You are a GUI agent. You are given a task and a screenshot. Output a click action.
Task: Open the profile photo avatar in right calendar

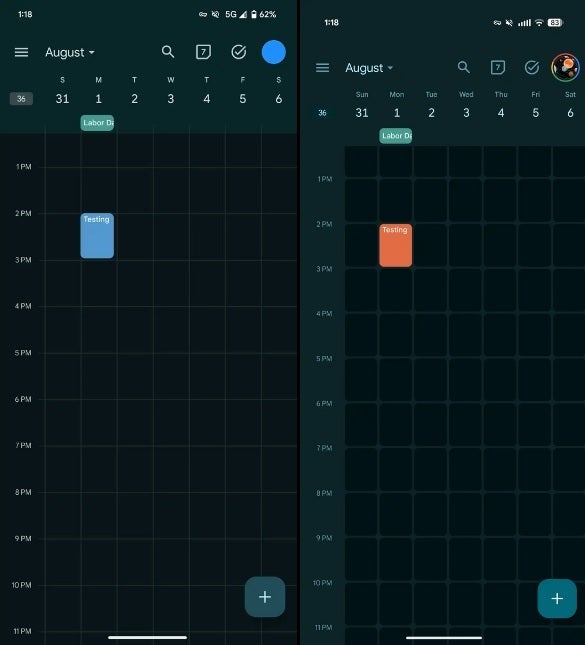tap(566, 67)
